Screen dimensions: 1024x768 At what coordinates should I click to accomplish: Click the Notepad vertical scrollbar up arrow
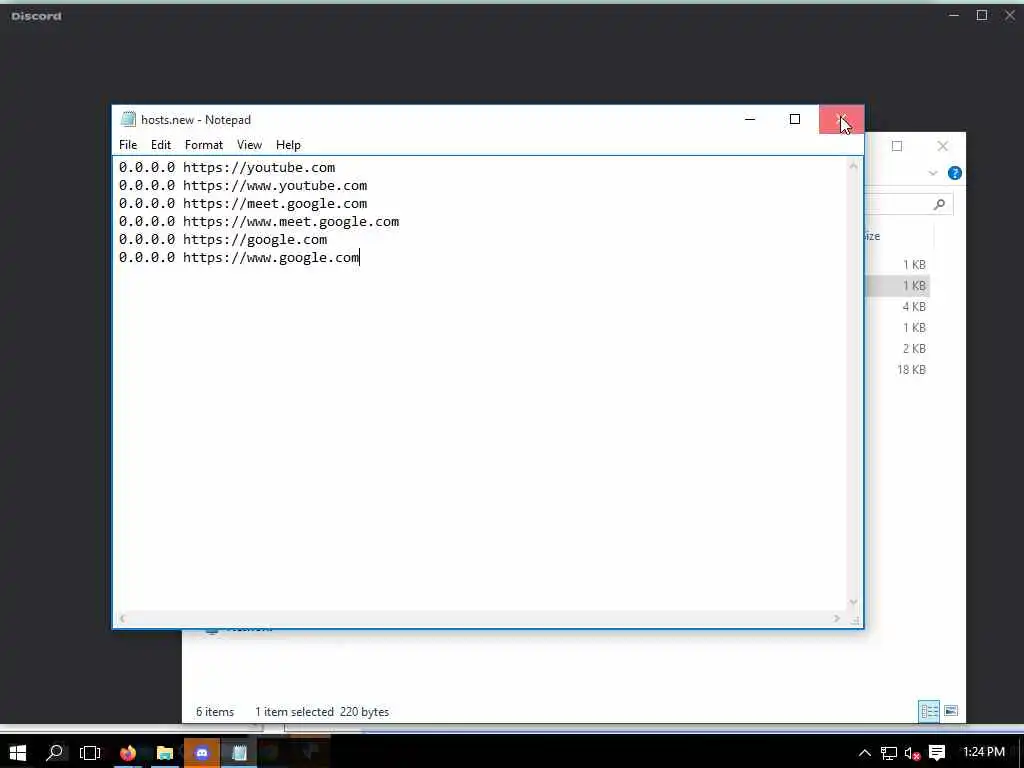coord(853,167)
